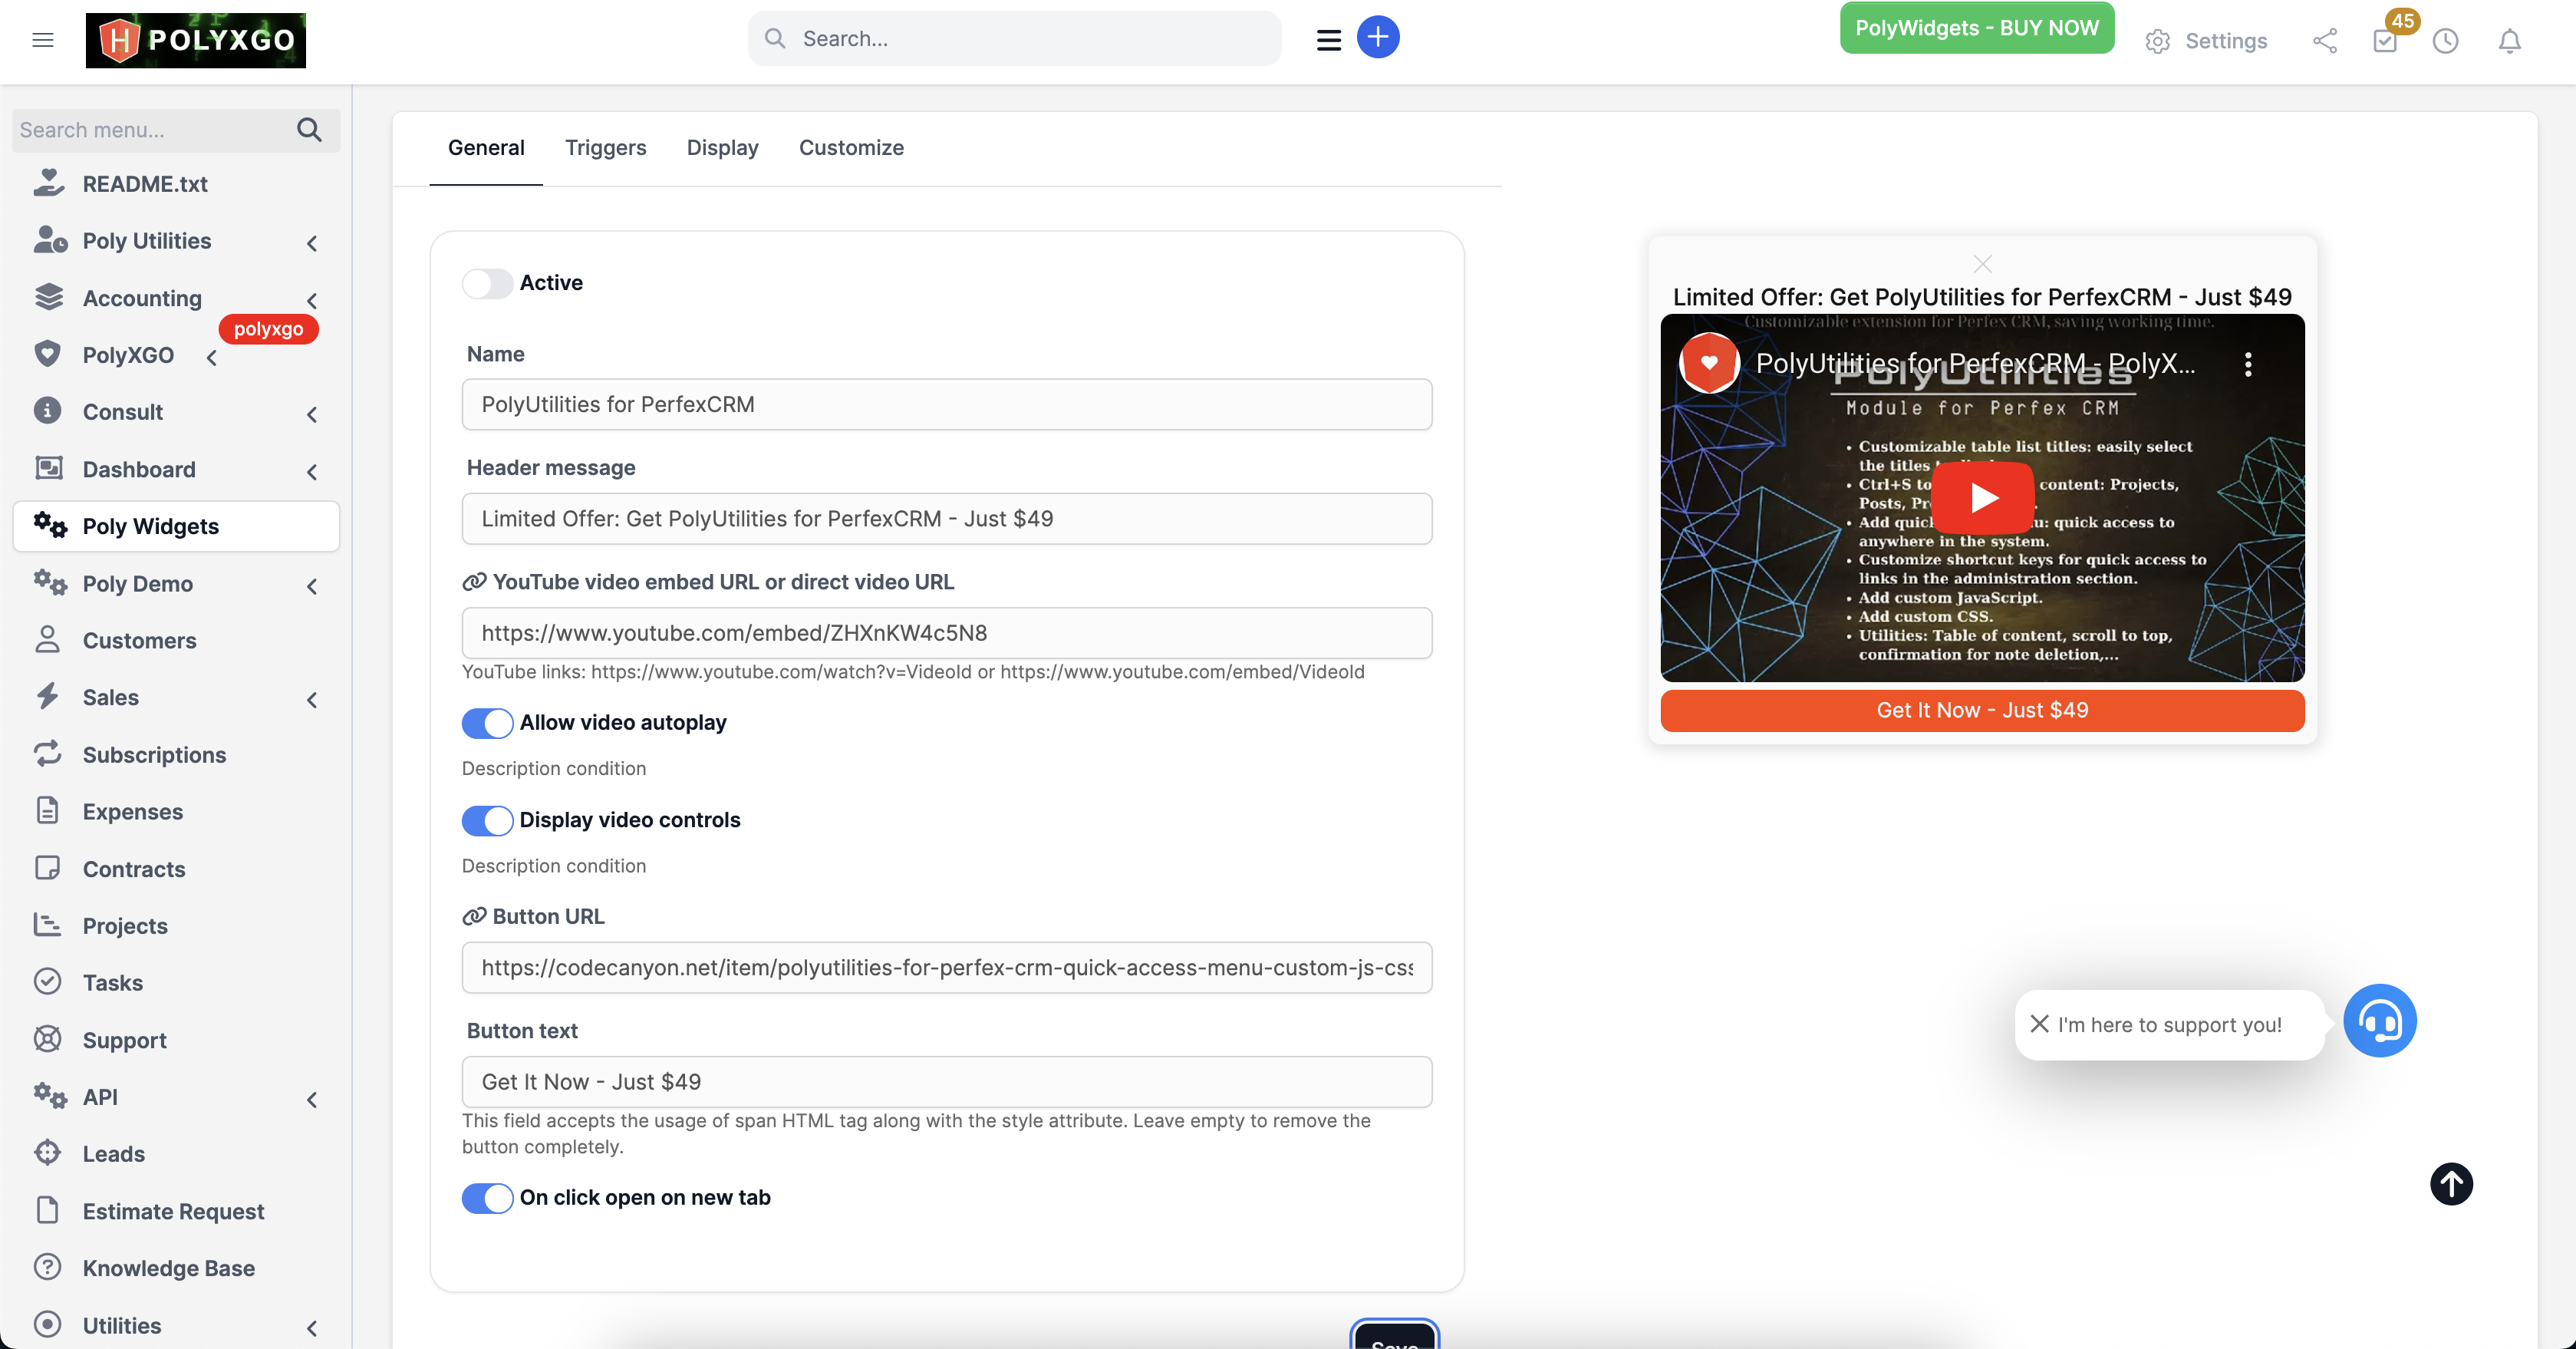
Task: Click the blue plus quick-create button
Action: pos(1377,38)
